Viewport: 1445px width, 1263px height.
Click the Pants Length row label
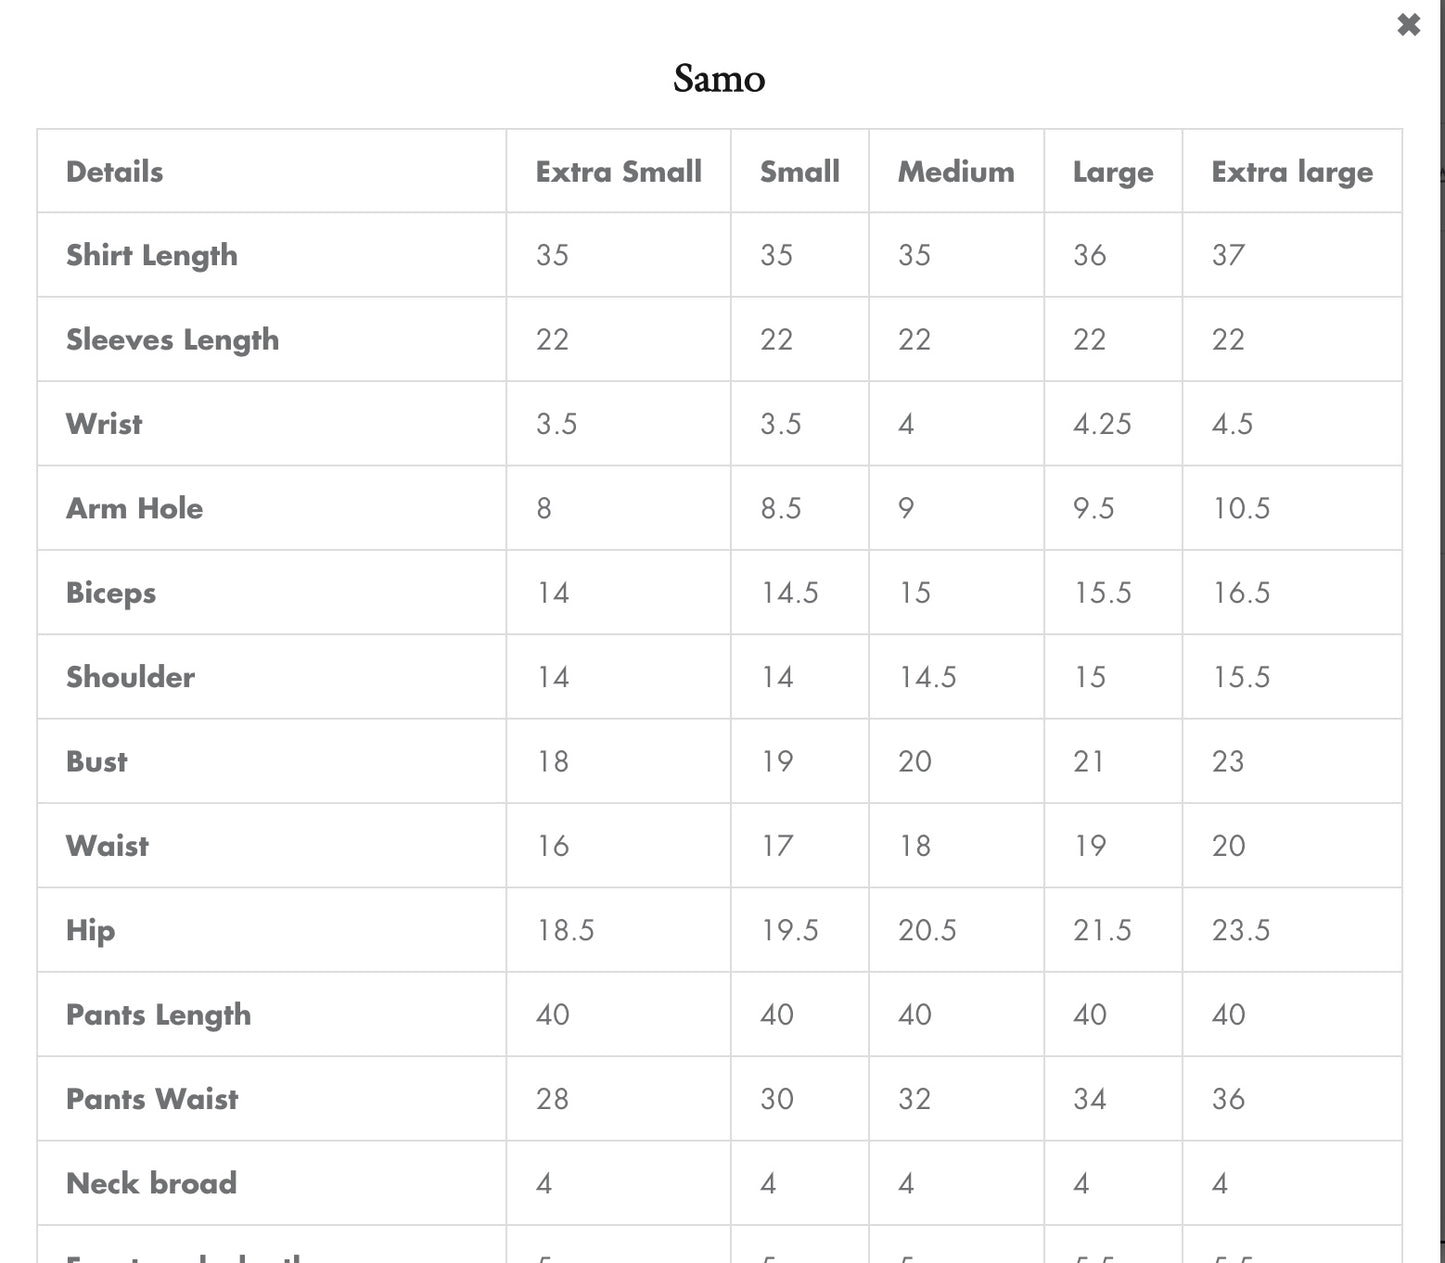pyautogui.click(x=158, y=1015)
